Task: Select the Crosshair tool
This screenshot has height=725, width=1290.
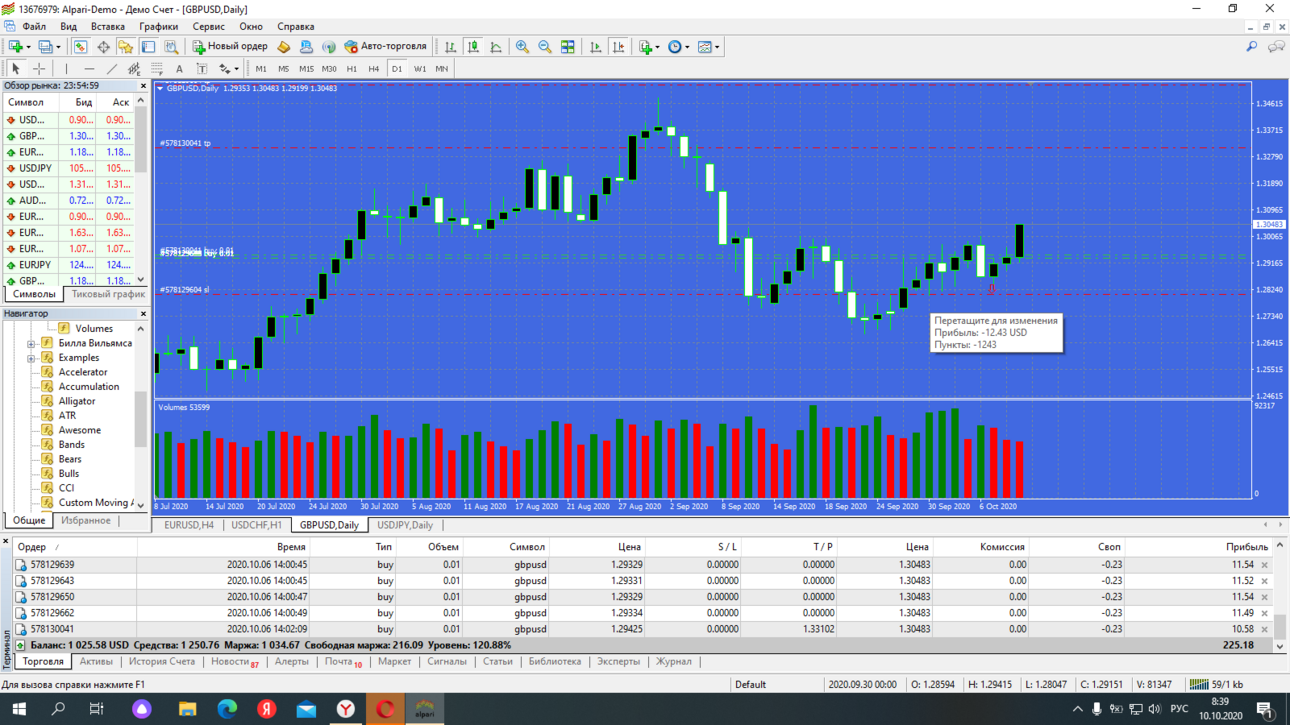Action: pyautogui.click(x=39, y=69)
